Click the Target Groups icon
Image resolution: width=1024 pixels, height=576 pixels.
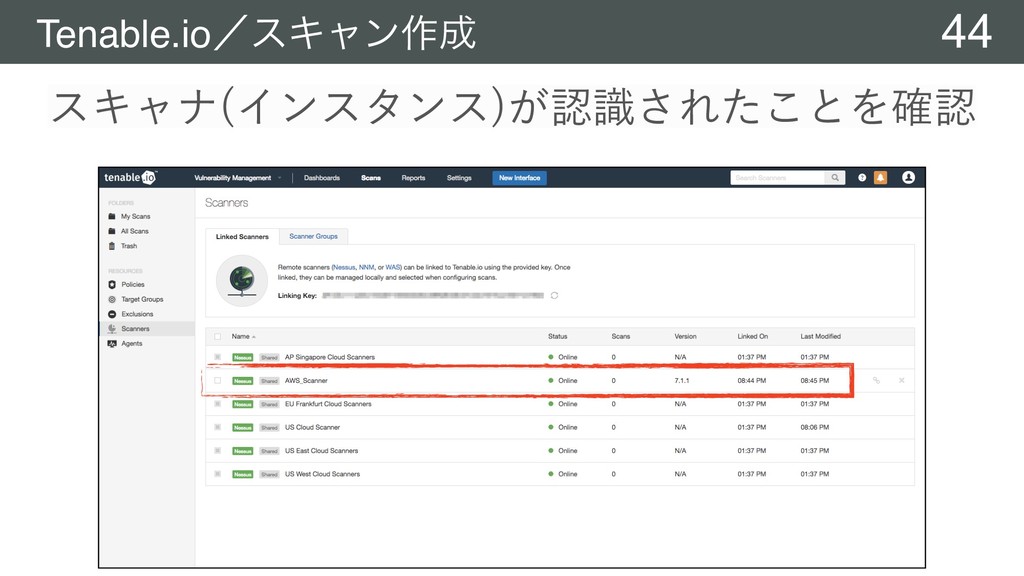(x=112, y=299)
